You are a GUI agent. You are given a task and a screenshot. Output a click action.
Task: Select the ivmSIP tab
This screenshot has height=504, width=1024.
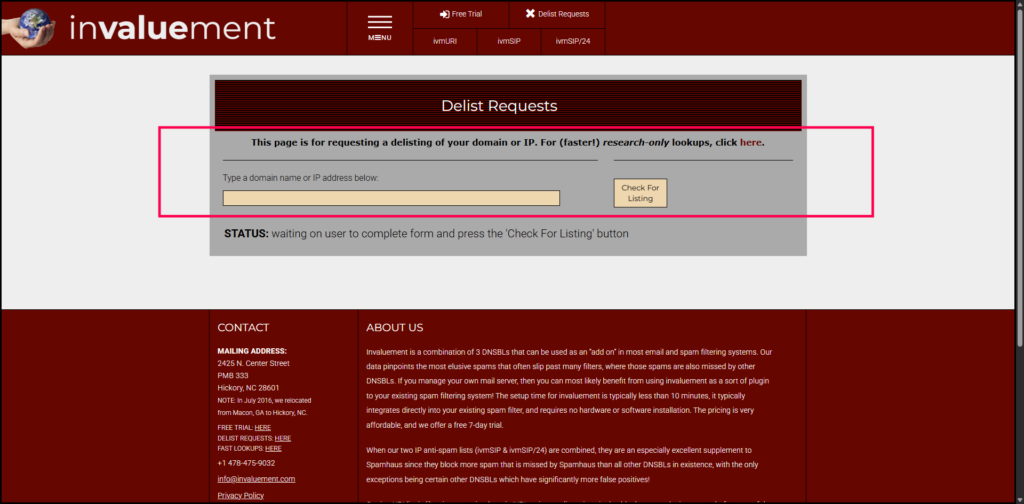coord(508,42)
